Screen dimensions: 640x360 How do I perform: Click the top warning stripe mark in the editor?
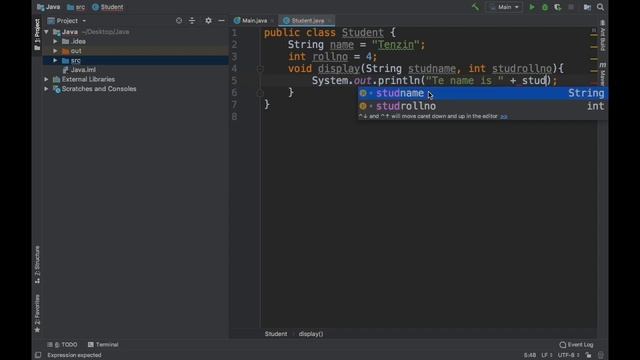pos(593,35)
